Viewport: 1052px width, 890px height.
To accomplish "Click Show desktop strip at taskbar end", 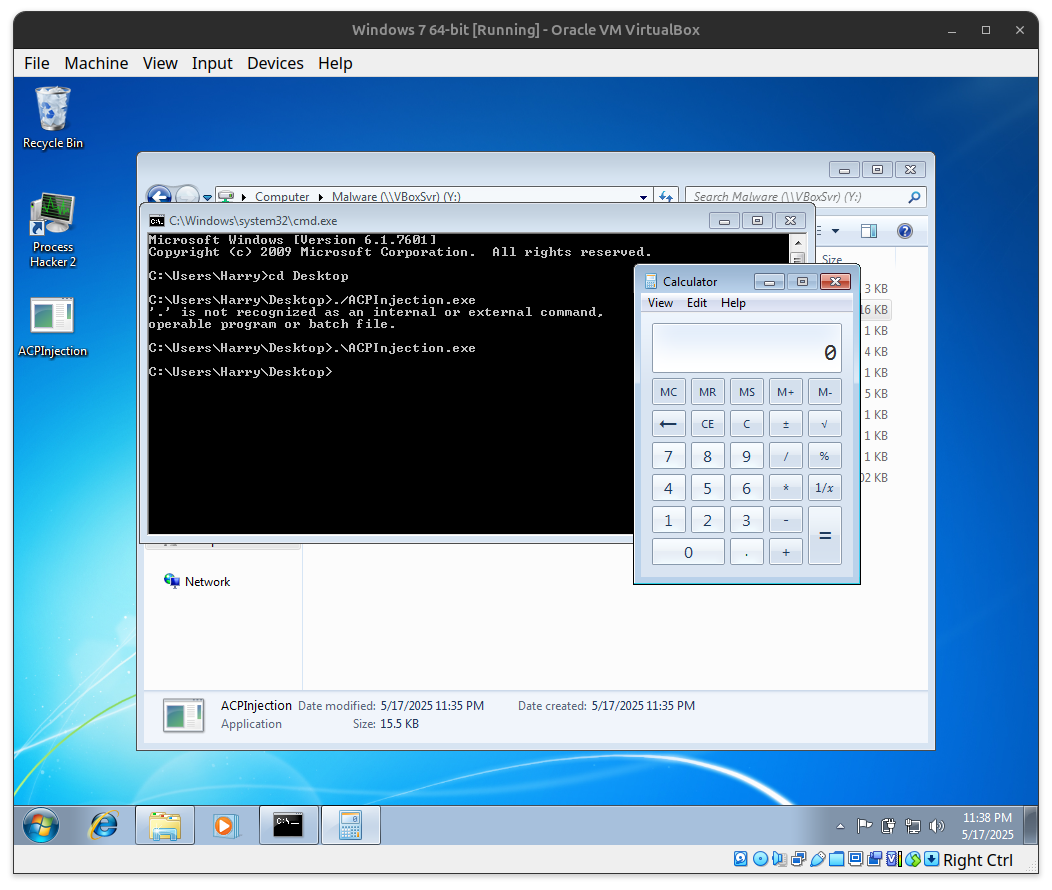I will pyautogui.click(x=1031, y=825).
